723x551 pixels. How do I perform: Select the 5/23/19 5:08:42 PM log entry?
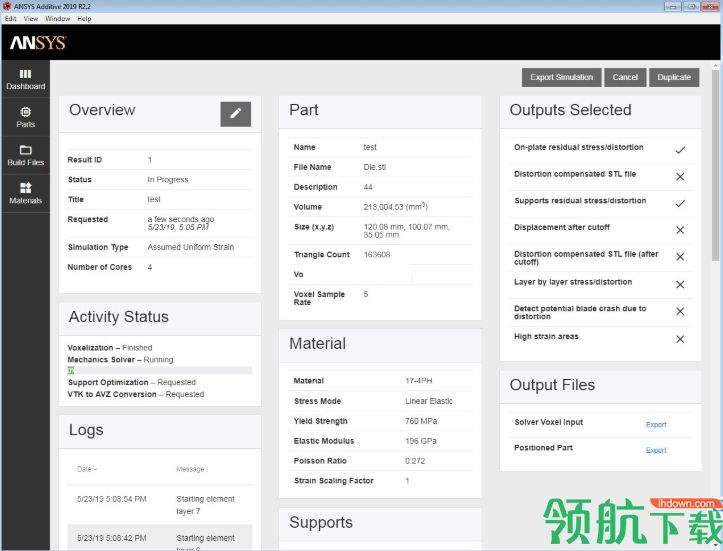160,538
